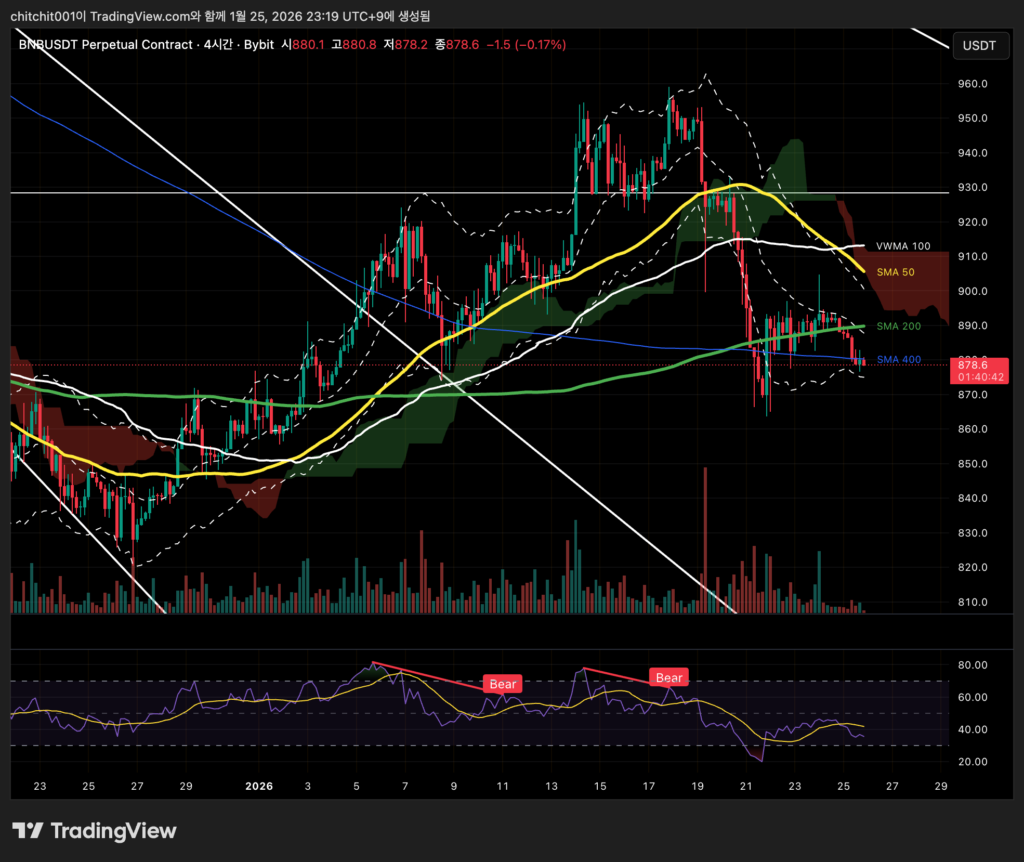Viewport: 1024px width, 862px height.
Task: Click the 2026 date on time axis
Action: point(259,786)
